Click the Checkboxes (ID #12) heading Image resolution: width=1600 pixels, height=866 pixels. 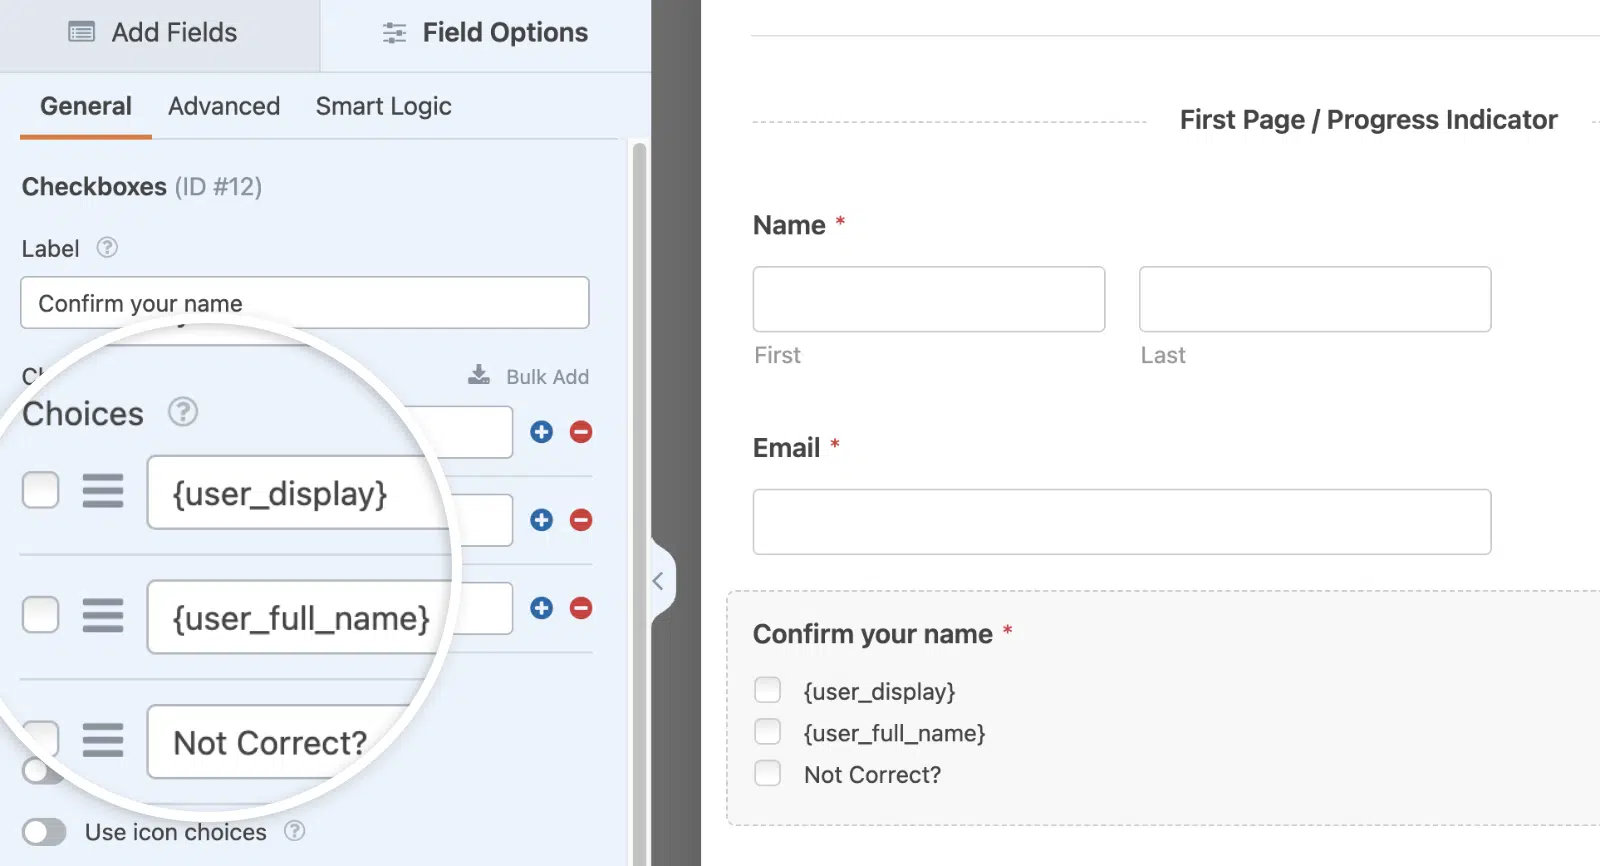tap(142, 187)
